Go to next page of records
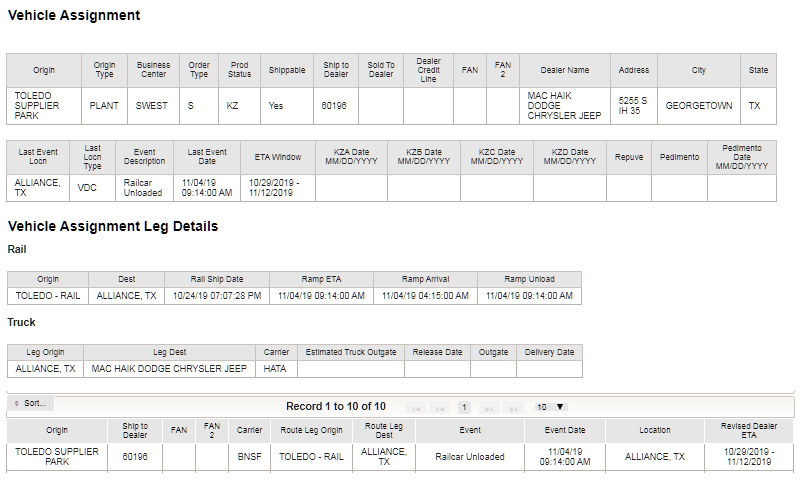The height and width of the screenshot is (482, 804). (x=489, y=408)
